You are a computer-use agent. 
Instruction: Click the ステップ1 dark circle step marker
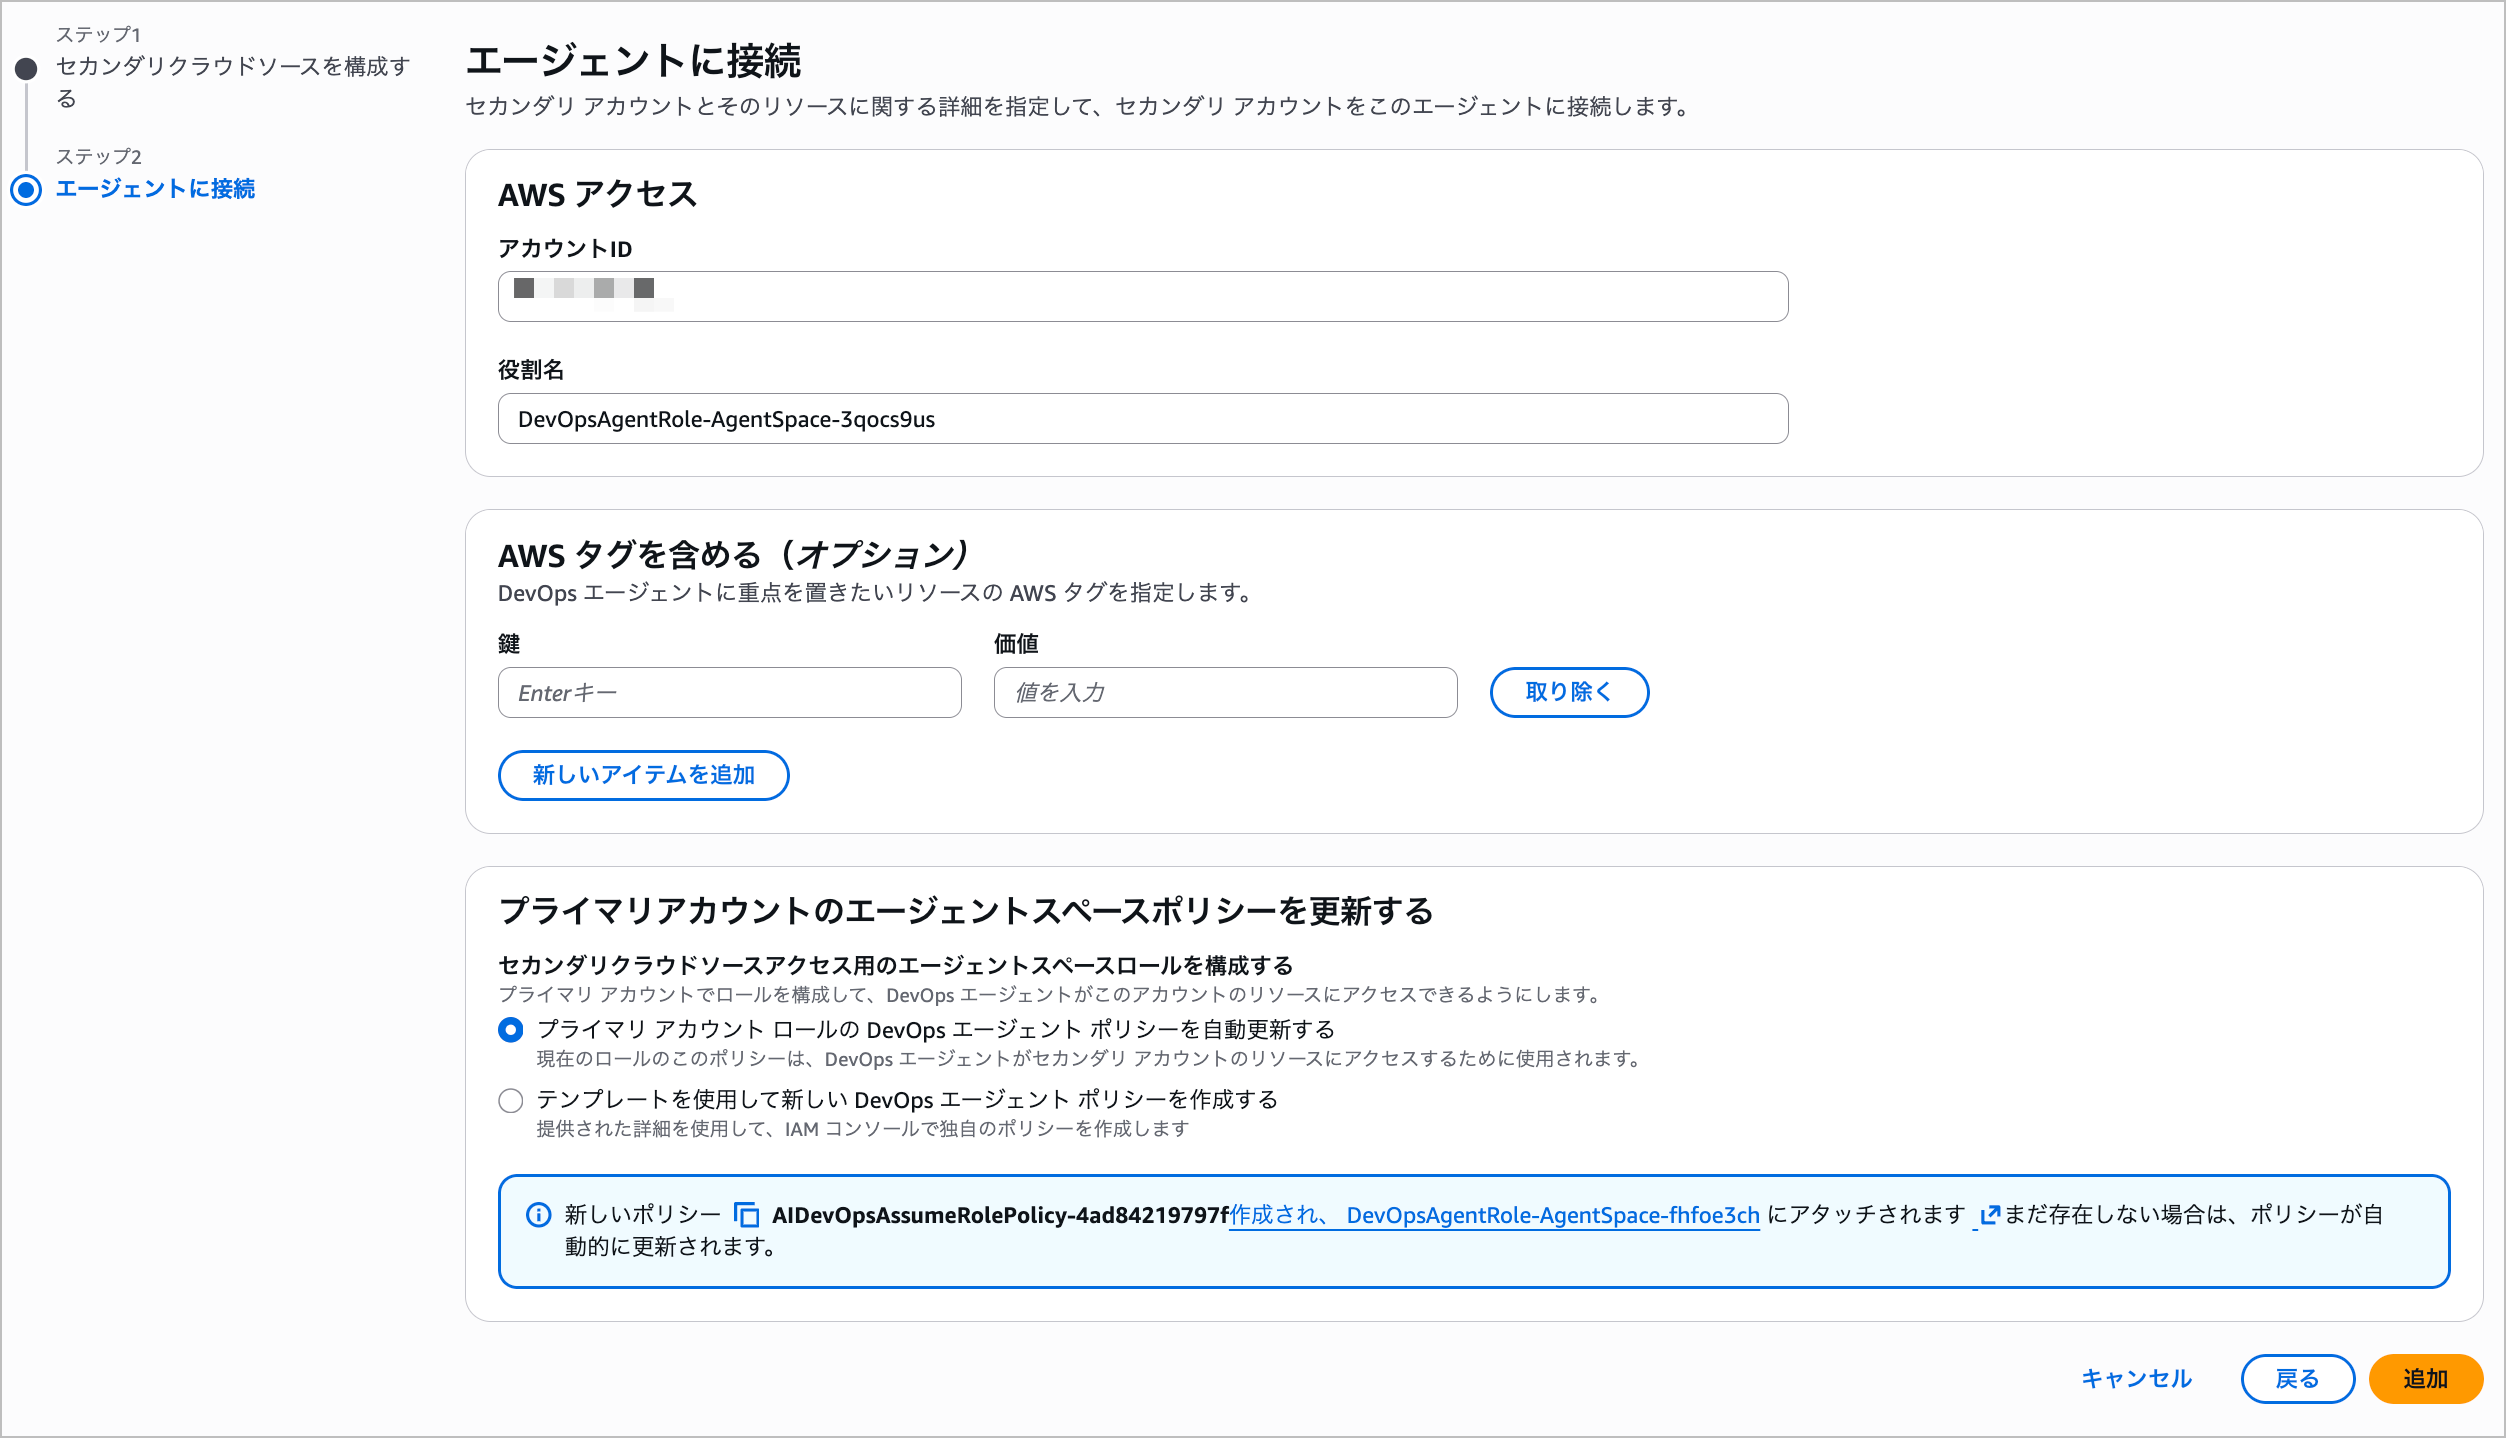pos(26,69)
